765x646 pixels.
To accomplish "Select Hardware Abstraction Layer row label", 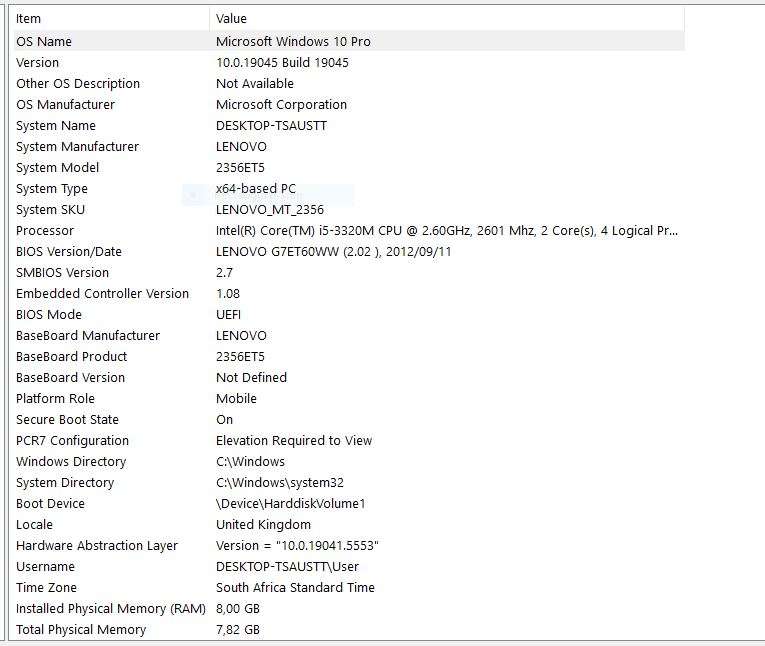I will [x=97, y=545].
